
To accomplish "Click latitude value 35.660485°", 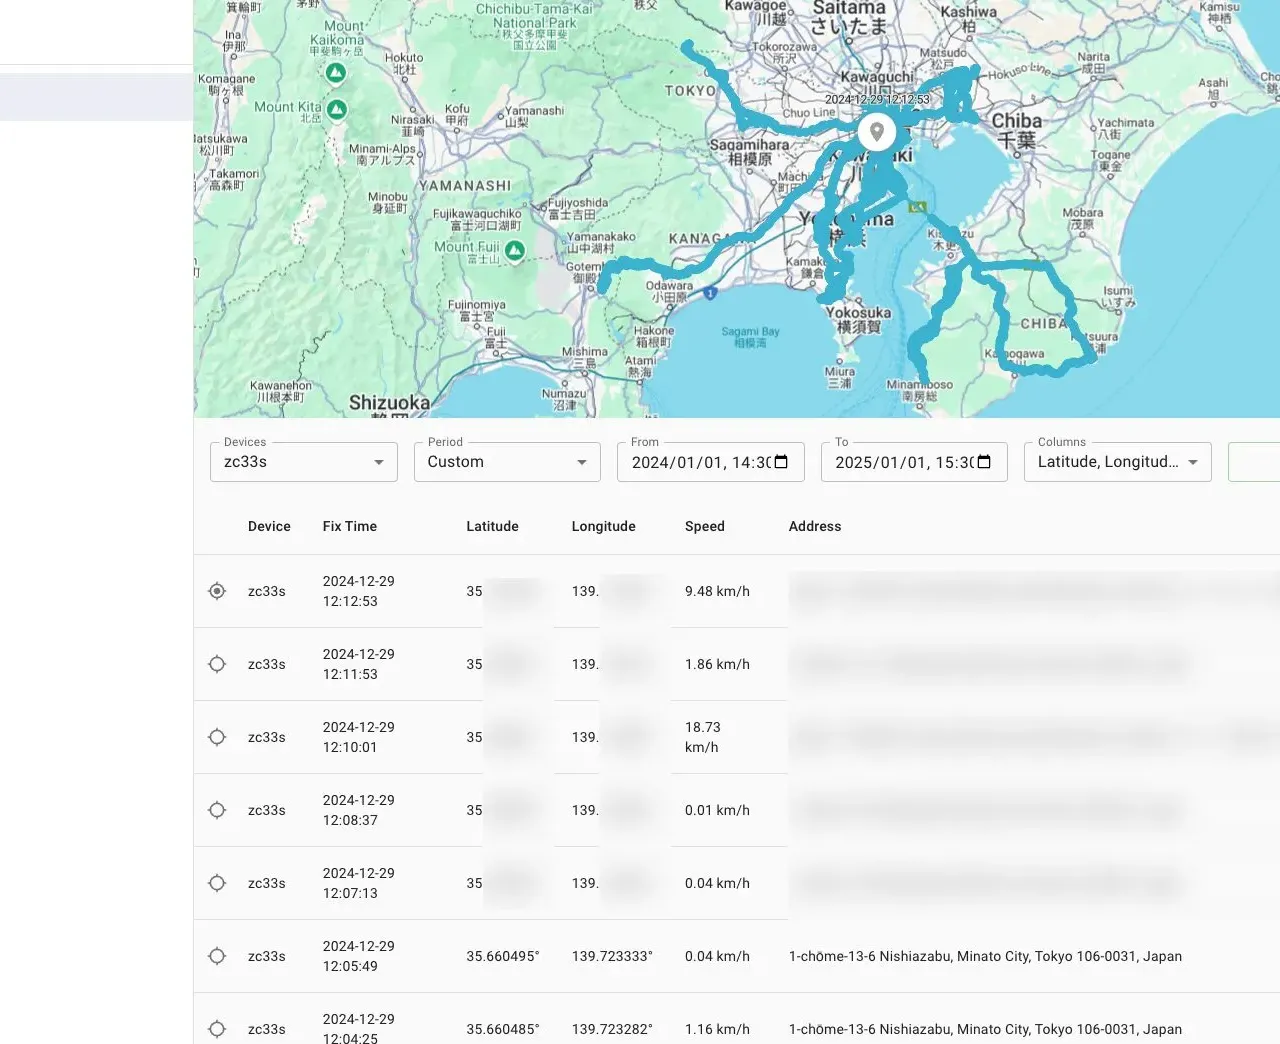I will pyautogui.click(x=503, y=1029).
